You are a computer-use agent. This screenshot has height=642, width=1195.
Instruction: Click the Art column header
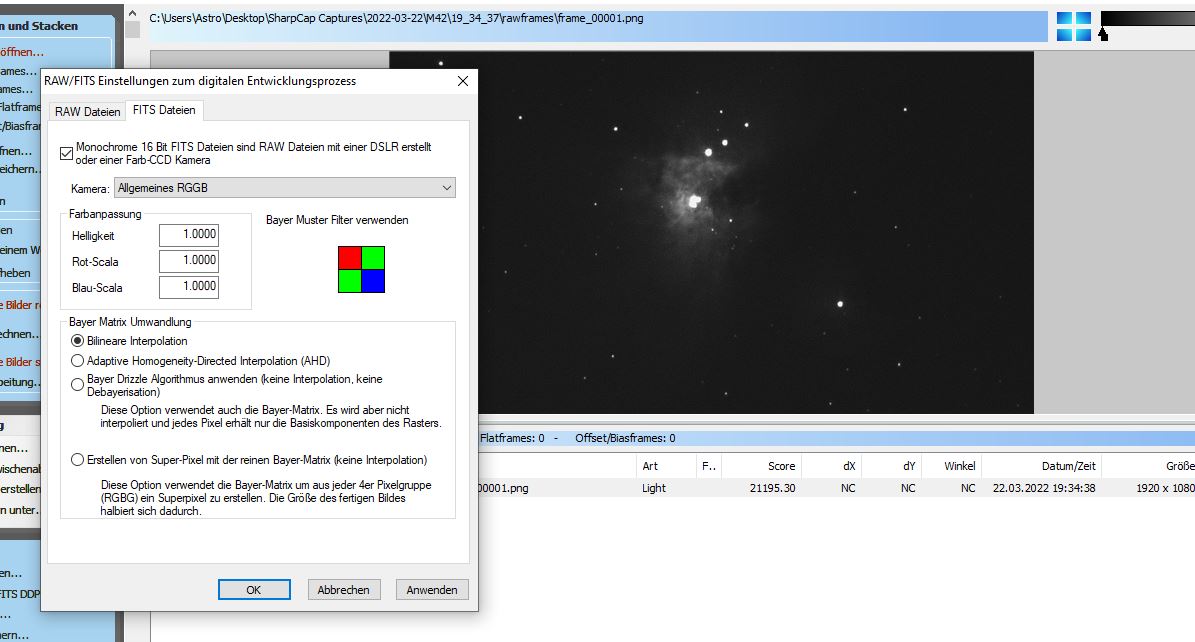point(667,466)
